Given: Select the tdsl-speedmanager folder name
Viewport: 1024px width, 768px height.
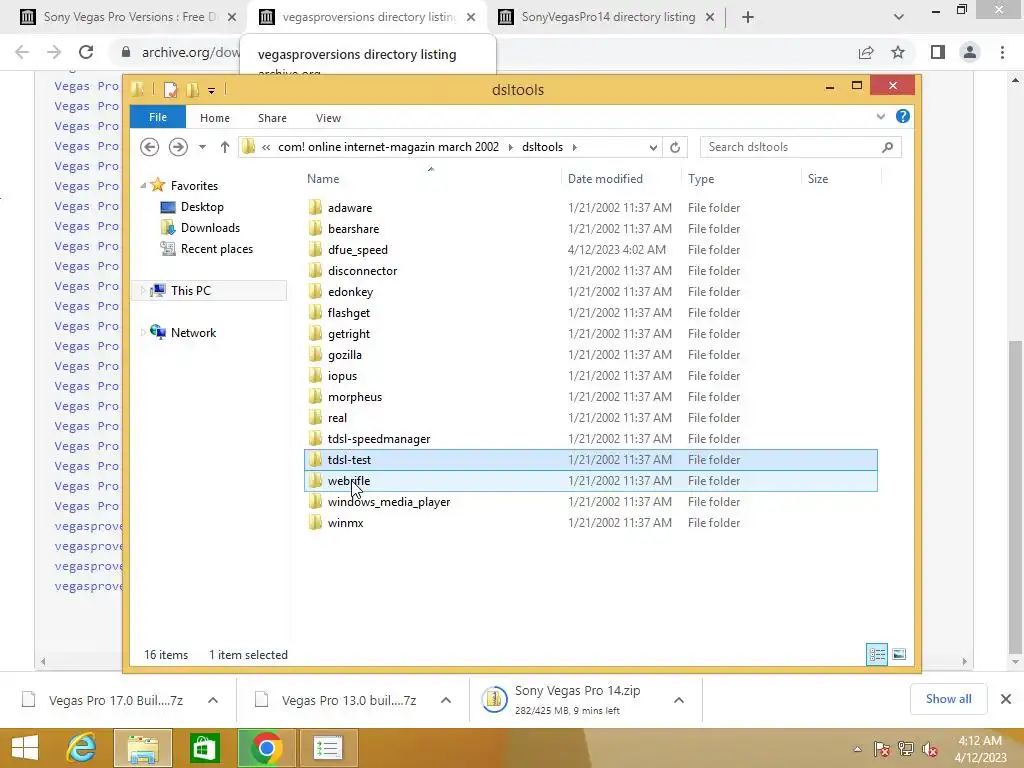Looking at the screenshot, I should [379, 439].
